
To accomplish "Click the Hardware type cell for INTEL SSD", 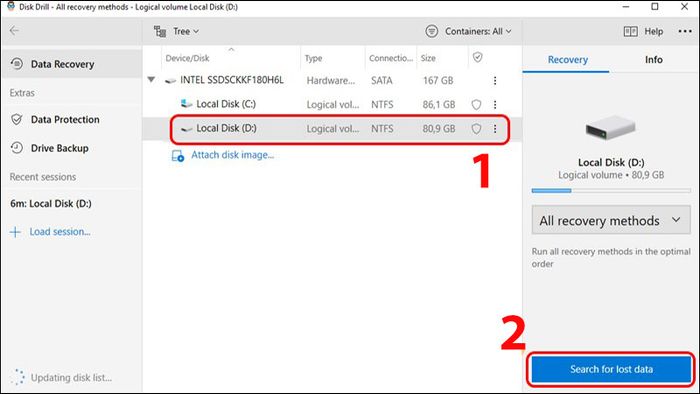I will (331, 81).
